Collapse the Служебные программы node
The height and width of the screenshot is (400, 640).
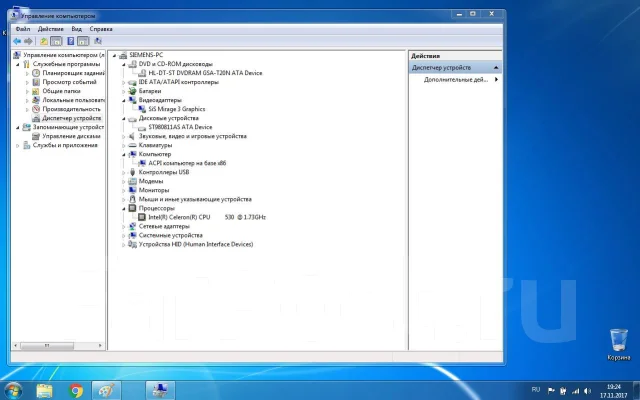18,64
